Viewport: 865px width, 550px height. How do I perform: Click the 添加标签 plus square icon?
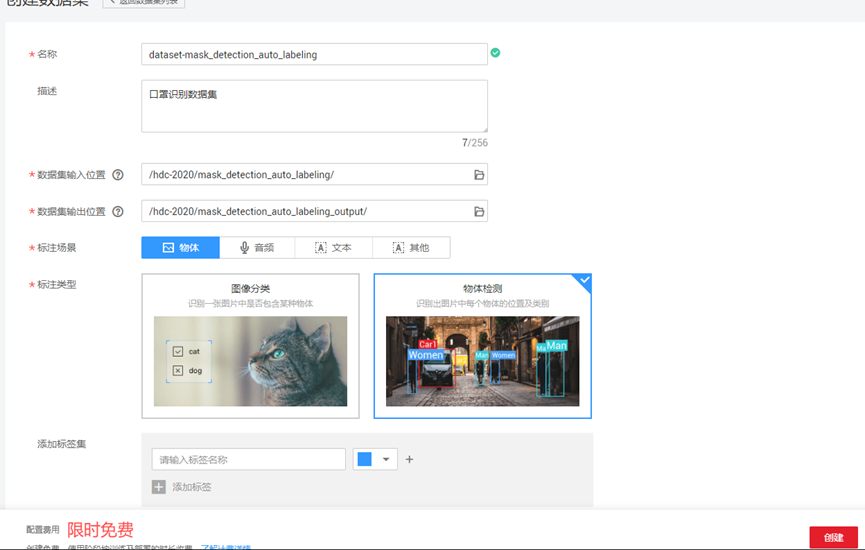(158, 487)
